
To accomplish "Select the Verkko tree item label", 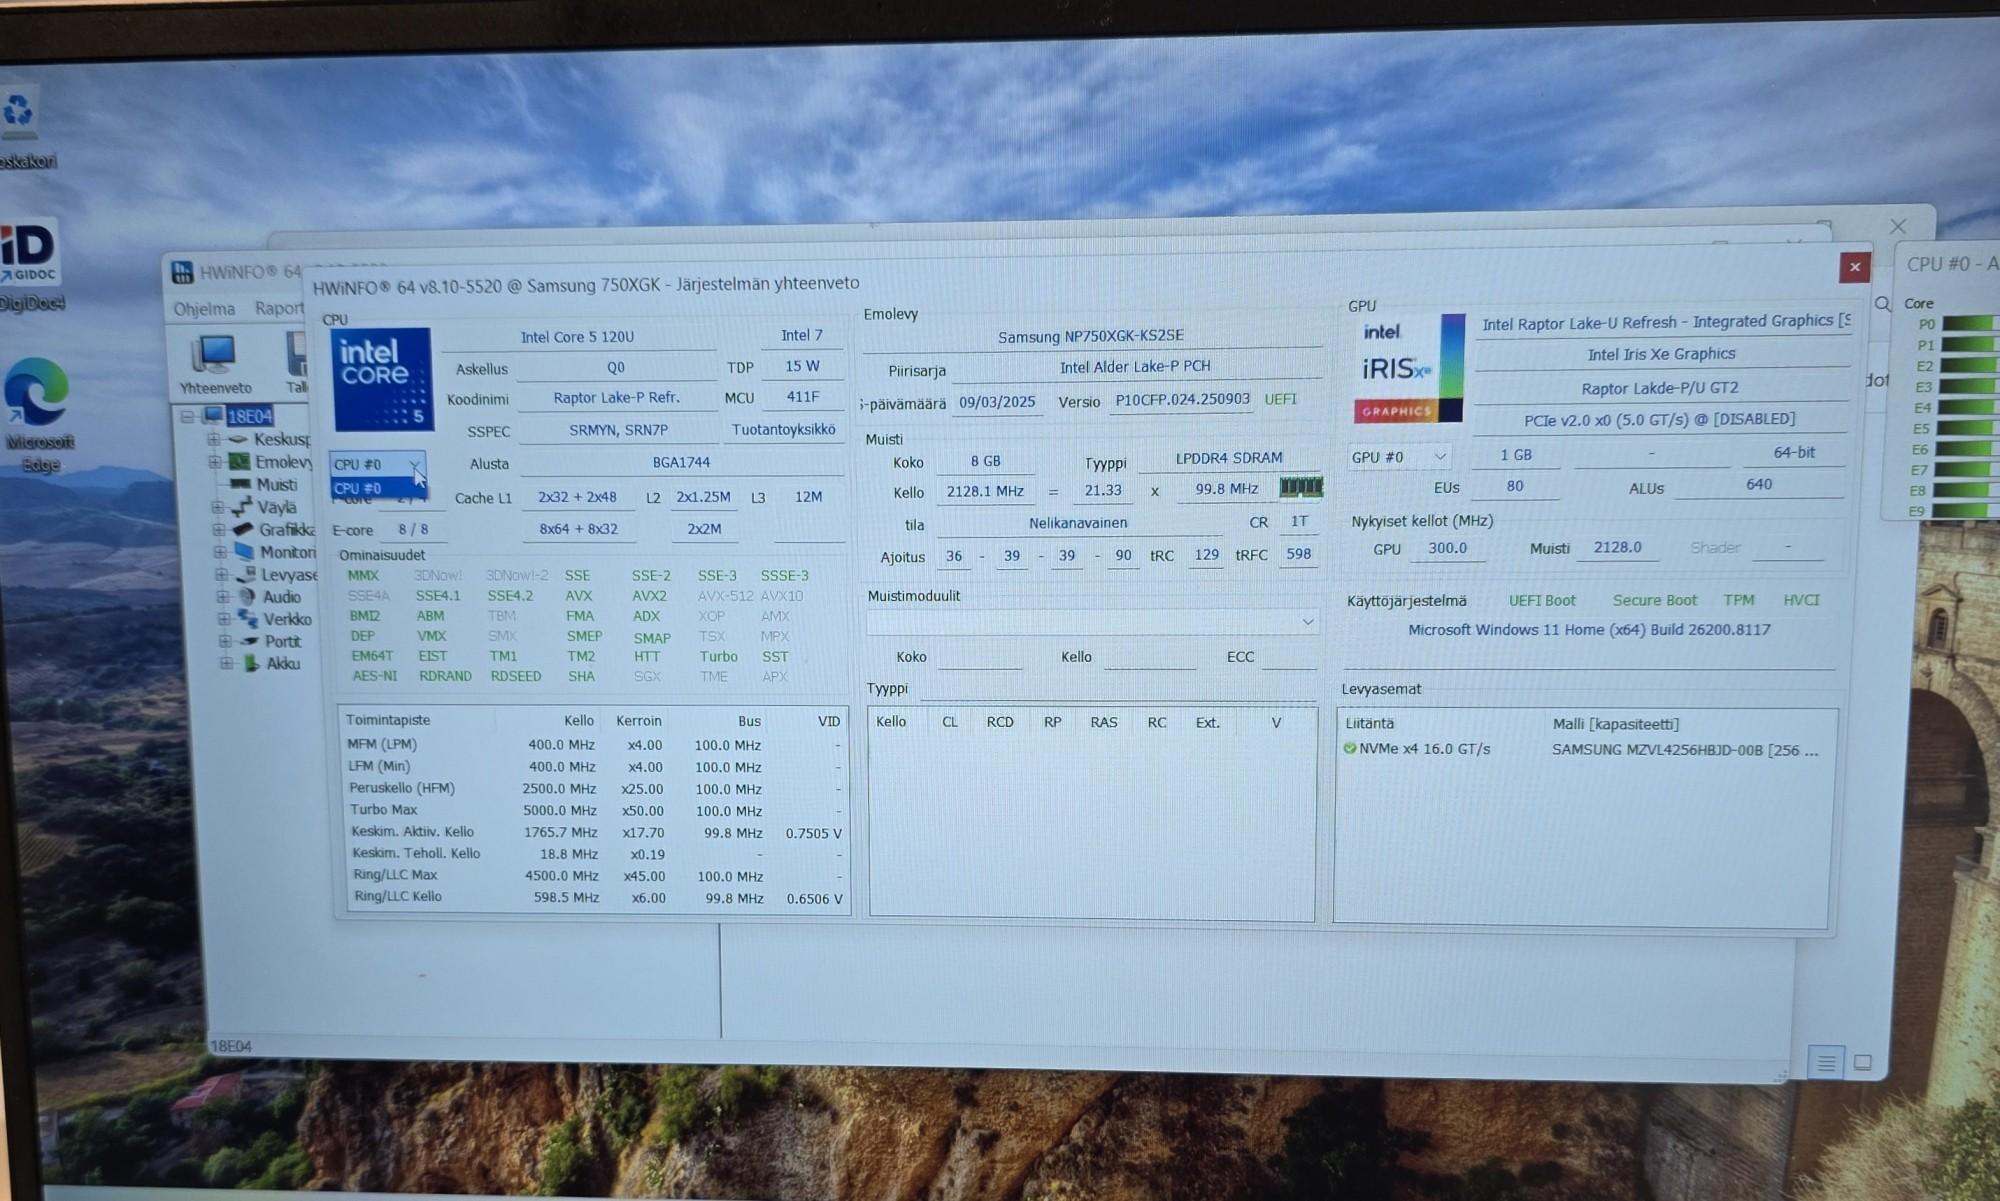I will click(x=288, y=619).
